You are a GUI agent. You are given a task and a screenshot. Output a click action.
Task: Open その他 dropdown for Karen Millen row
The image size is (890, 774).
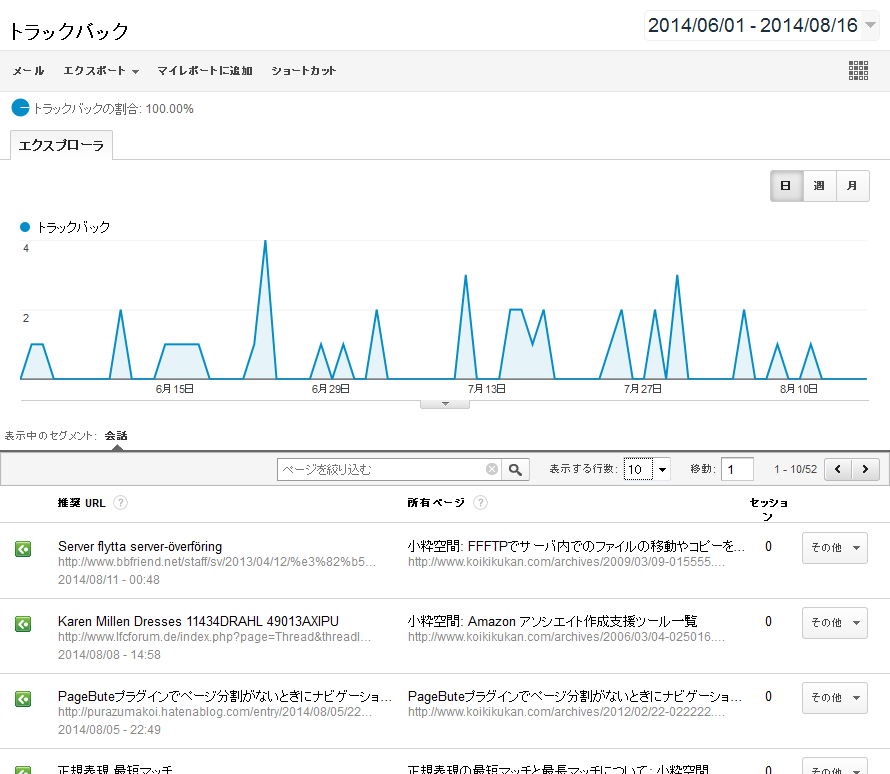(834, 622)
